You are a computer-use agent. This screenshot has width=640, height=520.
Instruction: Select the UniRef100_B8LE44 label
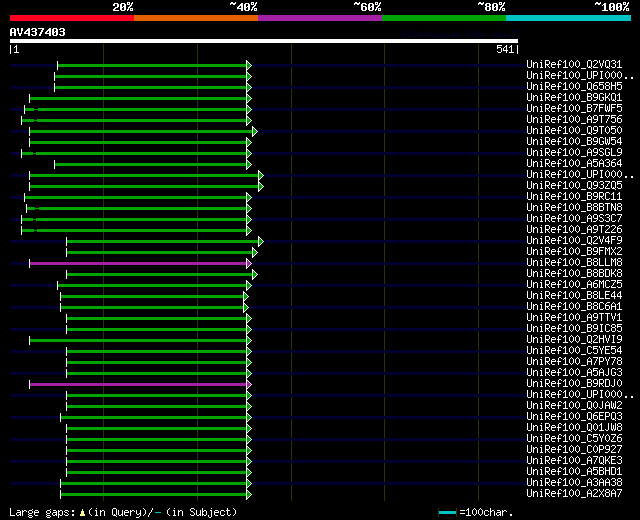click(x=574, y=296)
